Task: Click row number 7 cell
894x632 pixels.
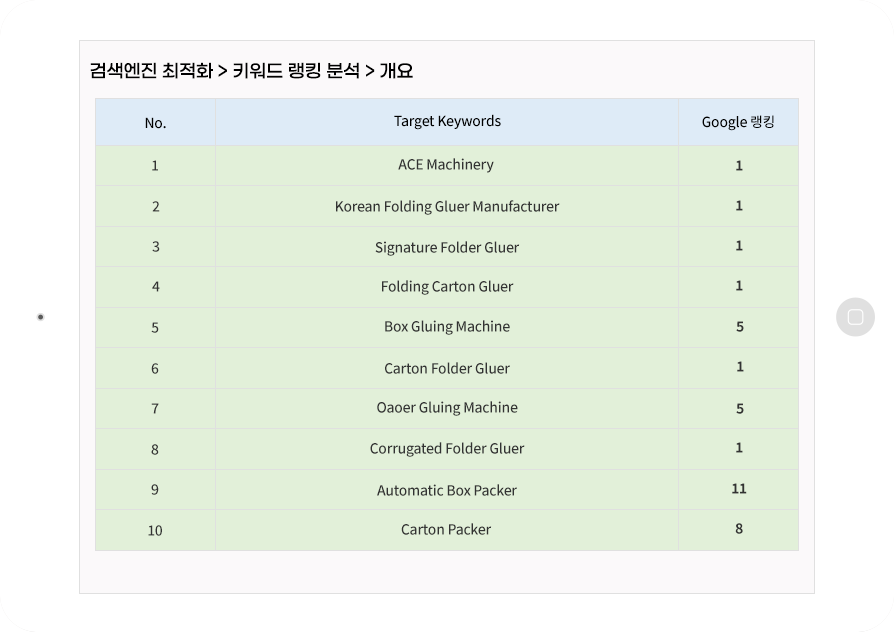Action: [x=155, y=408]
